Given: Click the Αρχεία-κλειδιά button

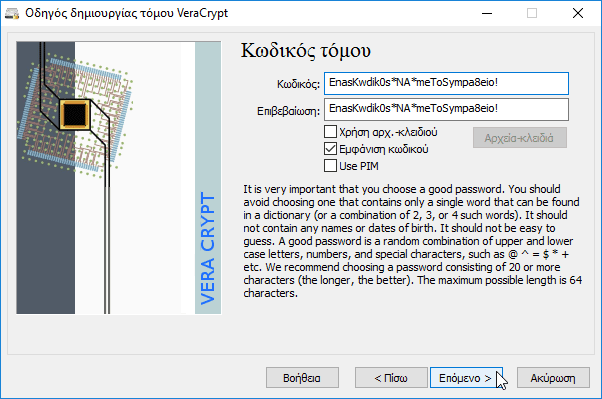Looking at the screenshot, I should 519,138.
